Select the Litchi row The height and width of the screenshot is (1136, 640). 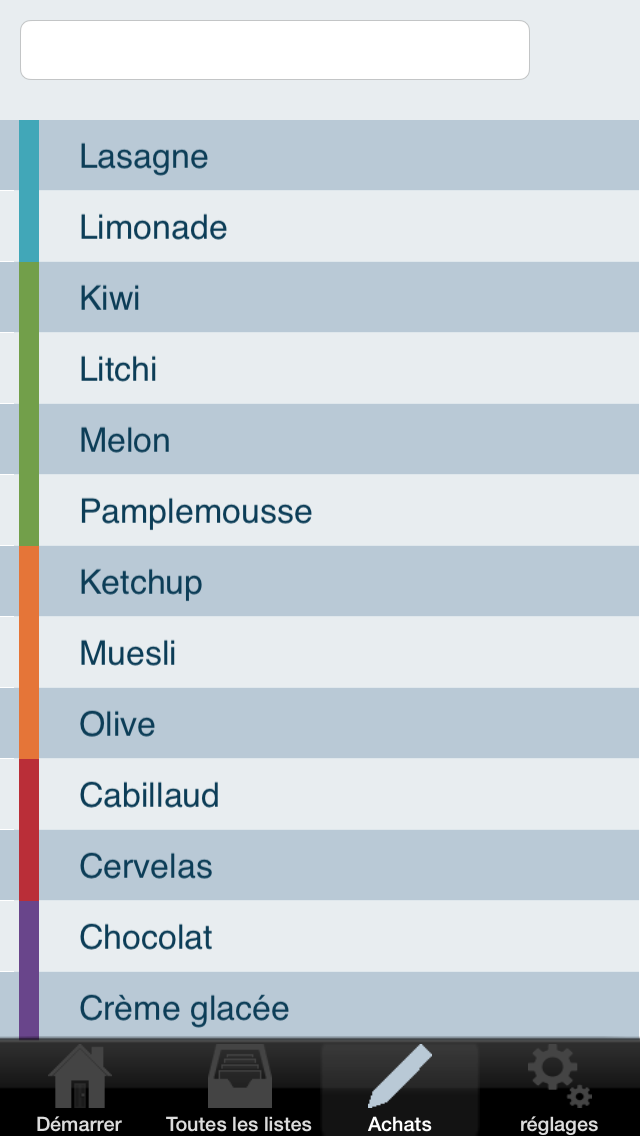(x=320, y=369)
